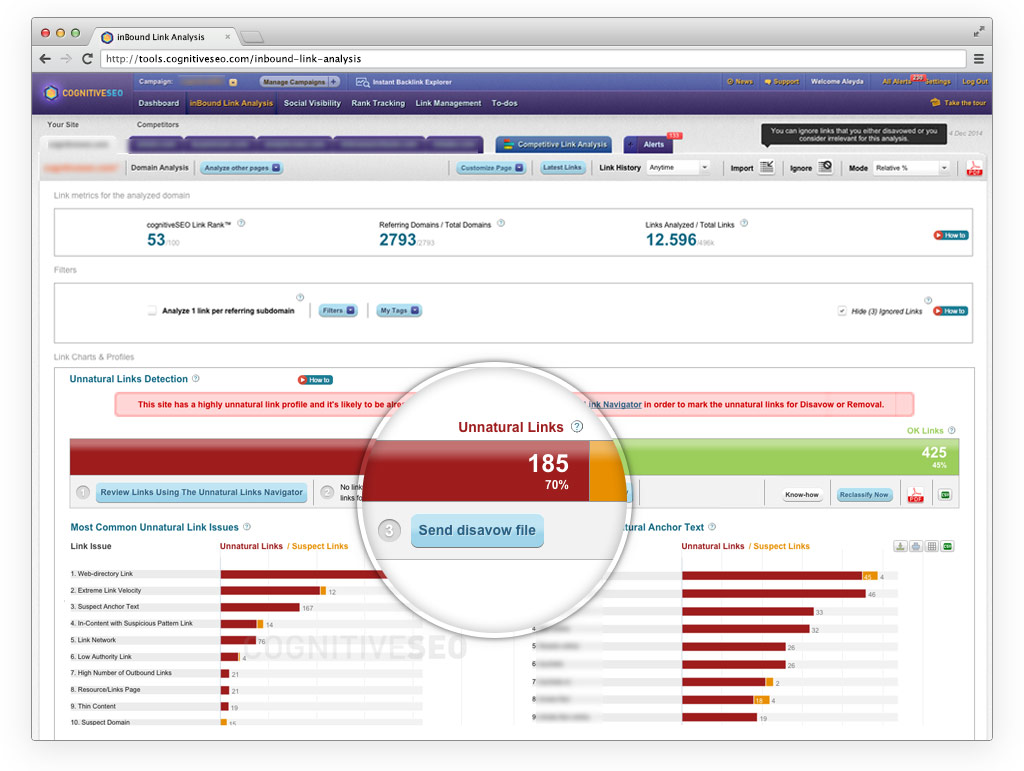Export page as PDF from top toolbar
1024x771 pixels.
pyautogui.click(x=974, y=168)
